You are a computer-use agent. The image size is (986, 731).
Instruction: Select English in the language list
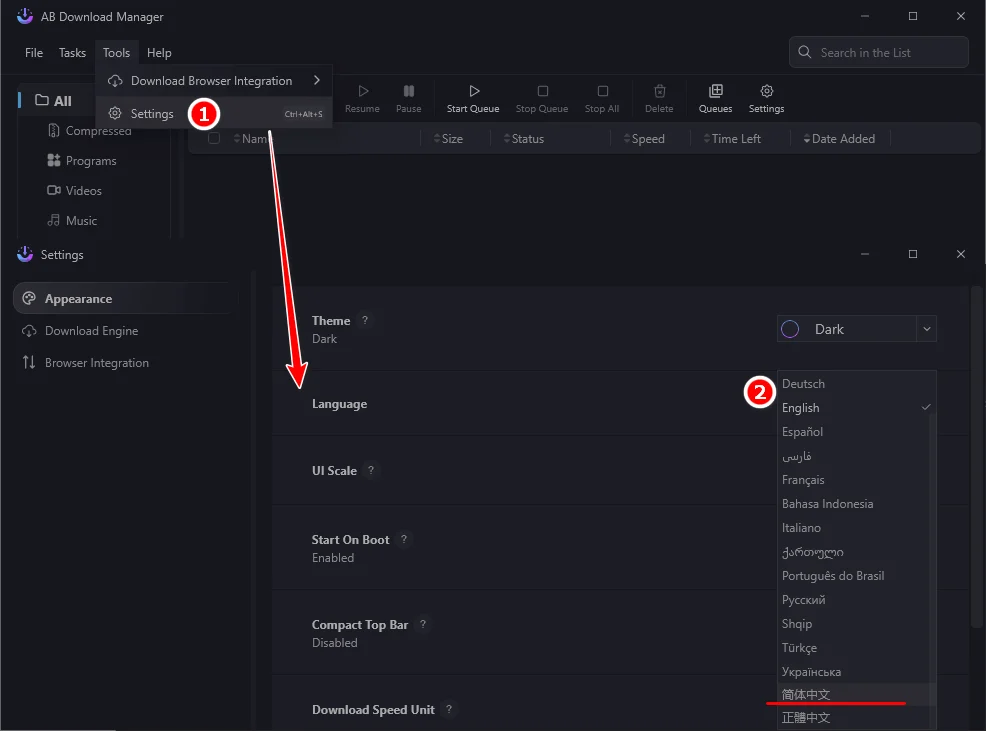[855, 408]
